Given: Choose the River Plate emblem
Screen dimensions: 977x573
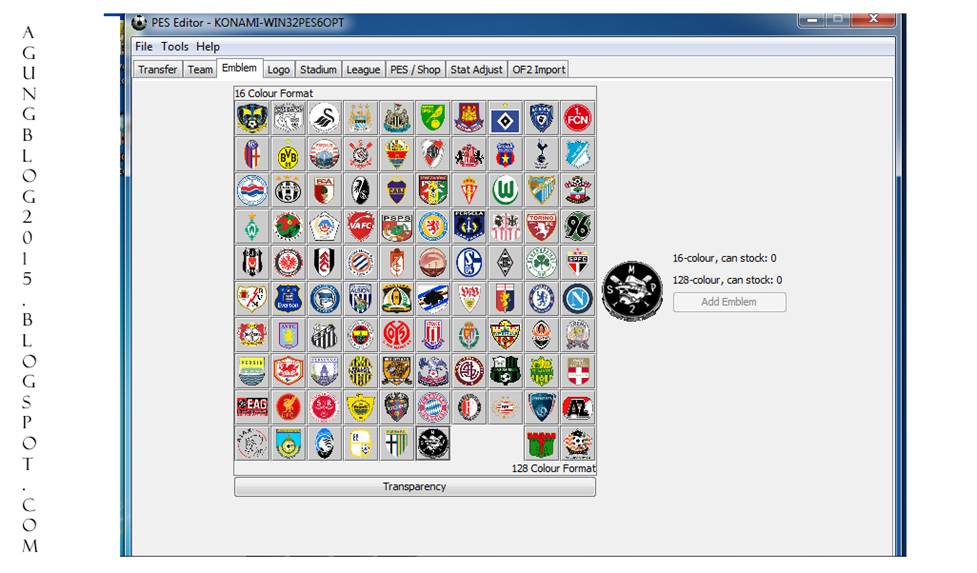Looking at the screenshot, I should (433, 154).
